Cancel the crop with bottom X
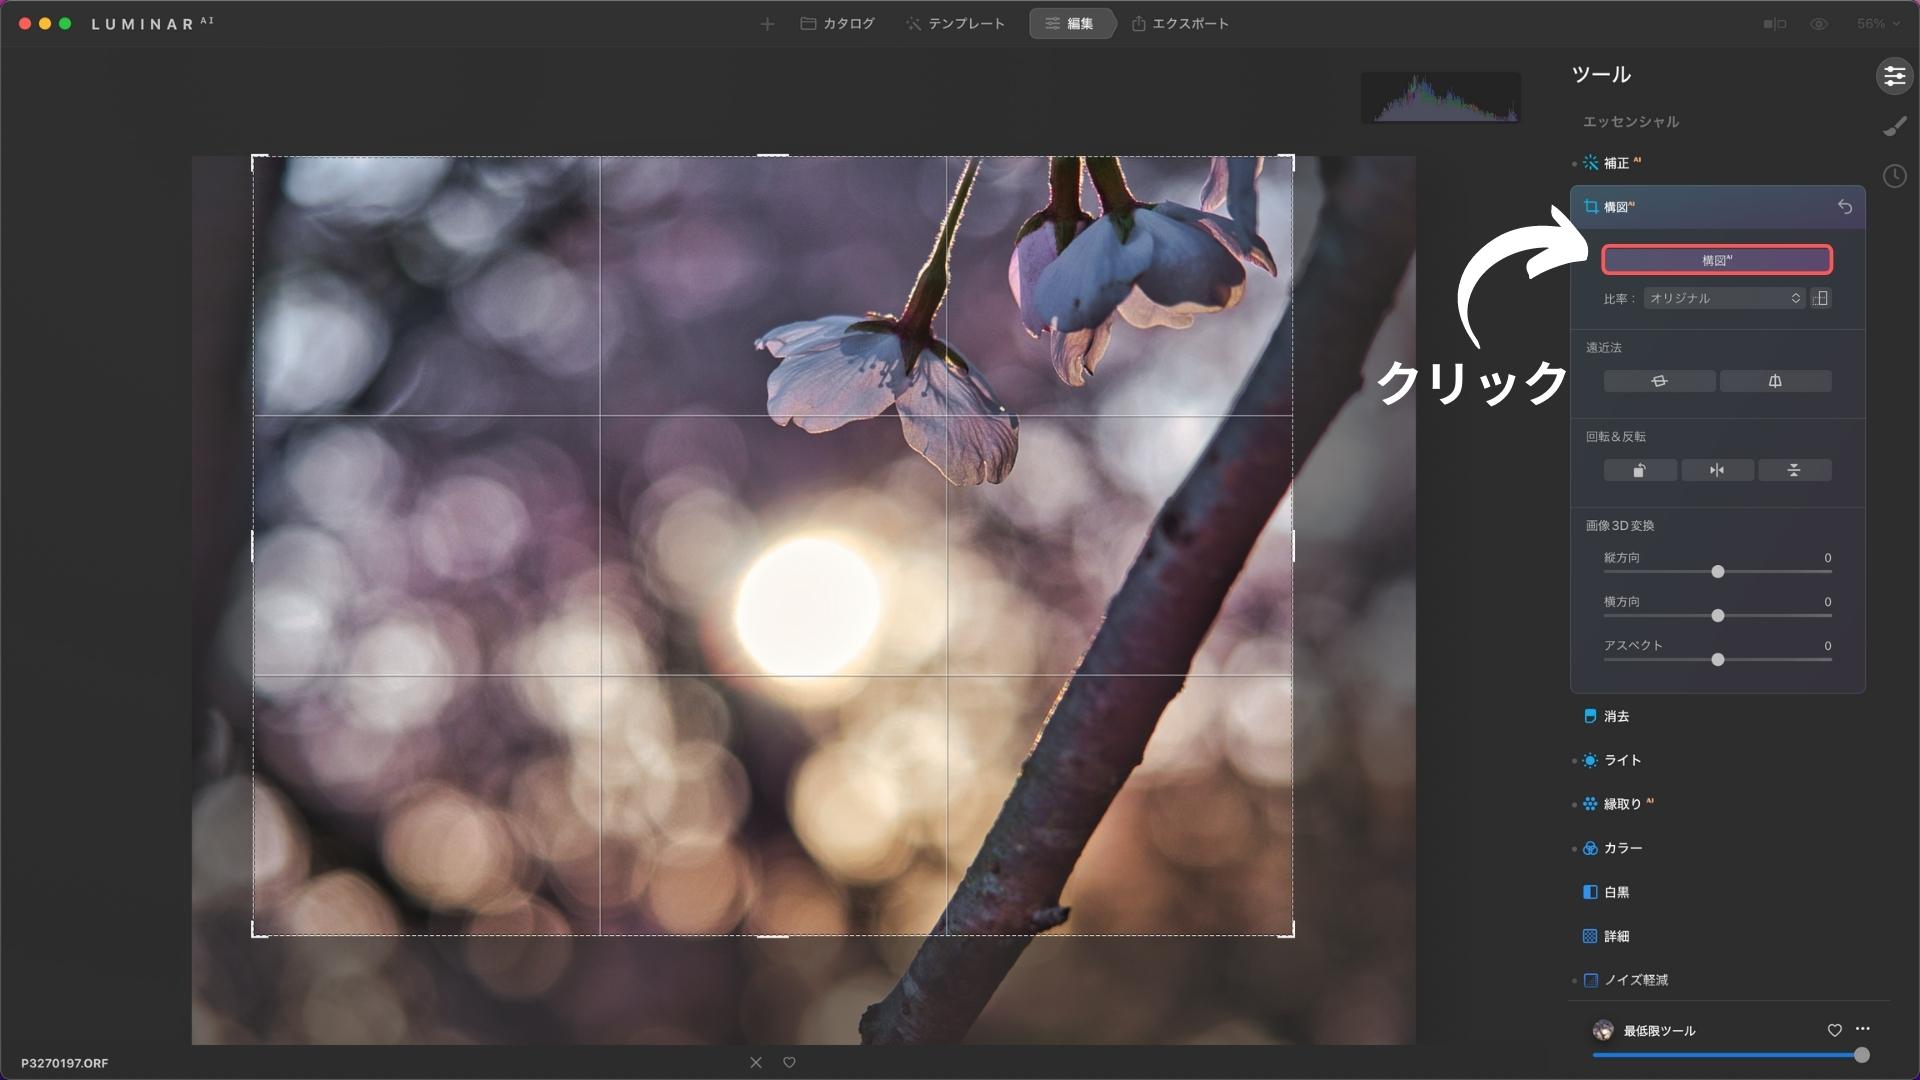This screenshot has width=1920, height=1080. click(x=756, y=1062)
